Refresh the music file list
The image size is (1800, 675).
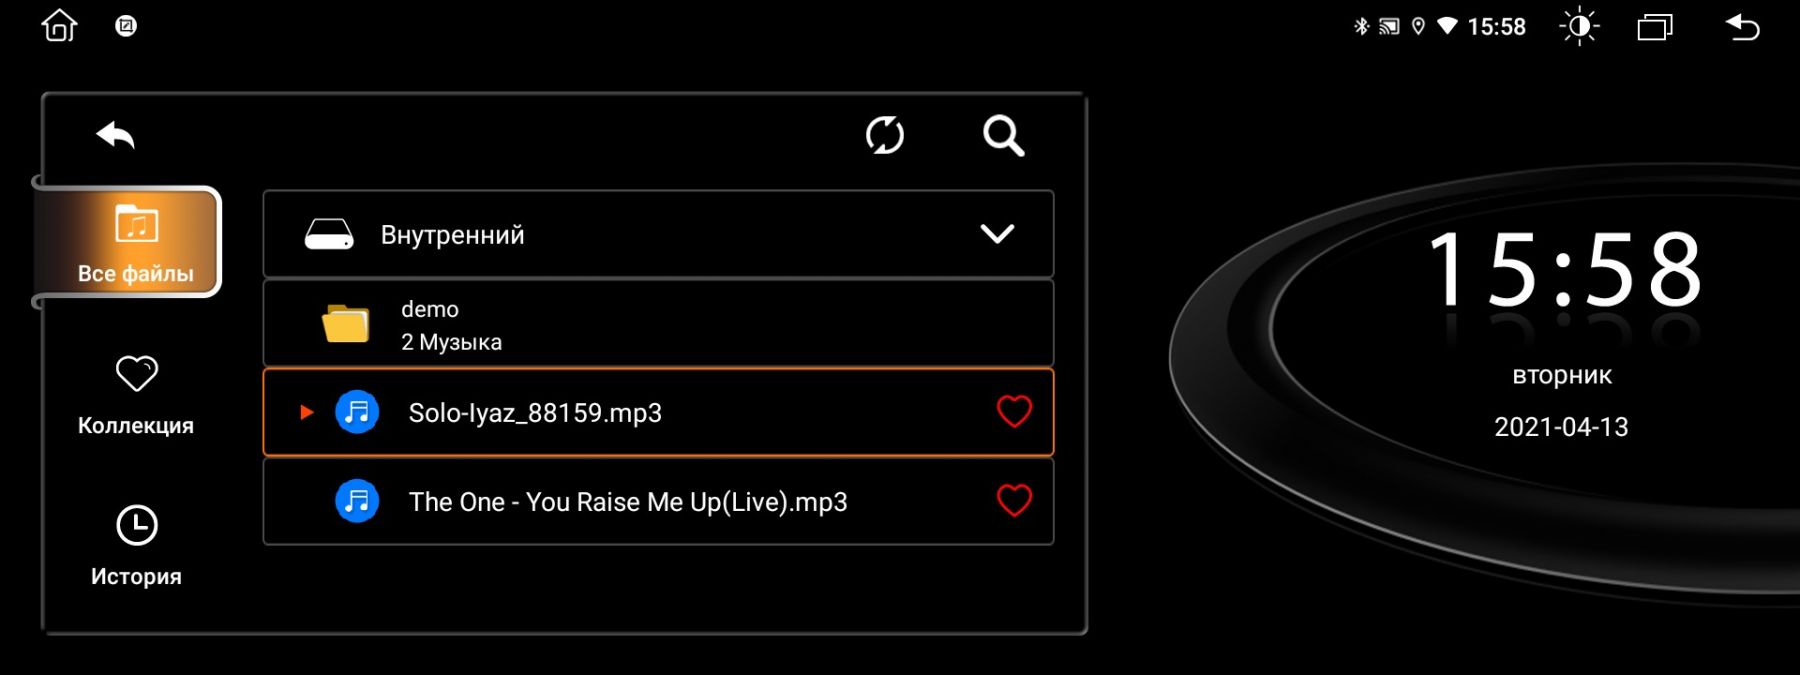(885, 135)
